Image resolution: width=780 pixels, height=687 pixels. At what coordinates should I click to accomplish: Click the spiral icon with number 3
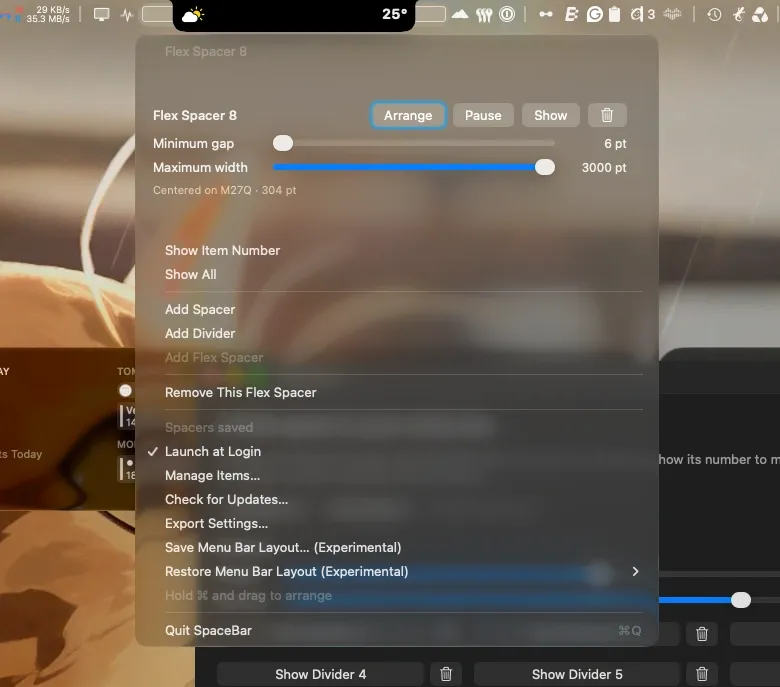pyautogui.click(x=643, y=14)
